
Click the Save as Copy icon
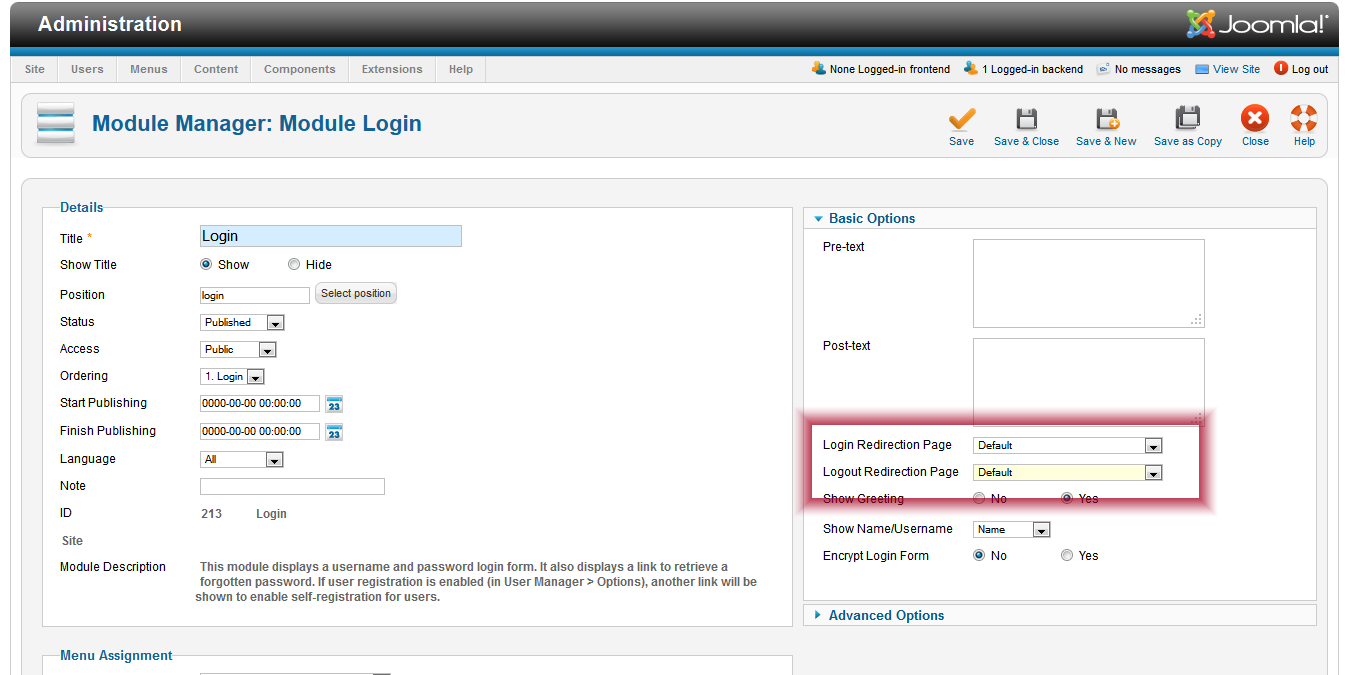click(1187, 120)
